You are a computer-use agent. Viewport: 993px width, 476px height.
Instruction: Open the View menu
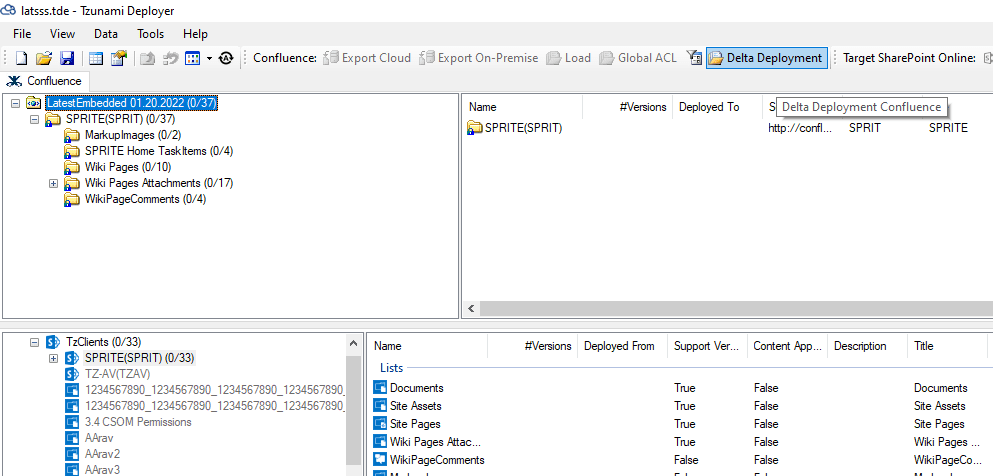pos(62,34)
